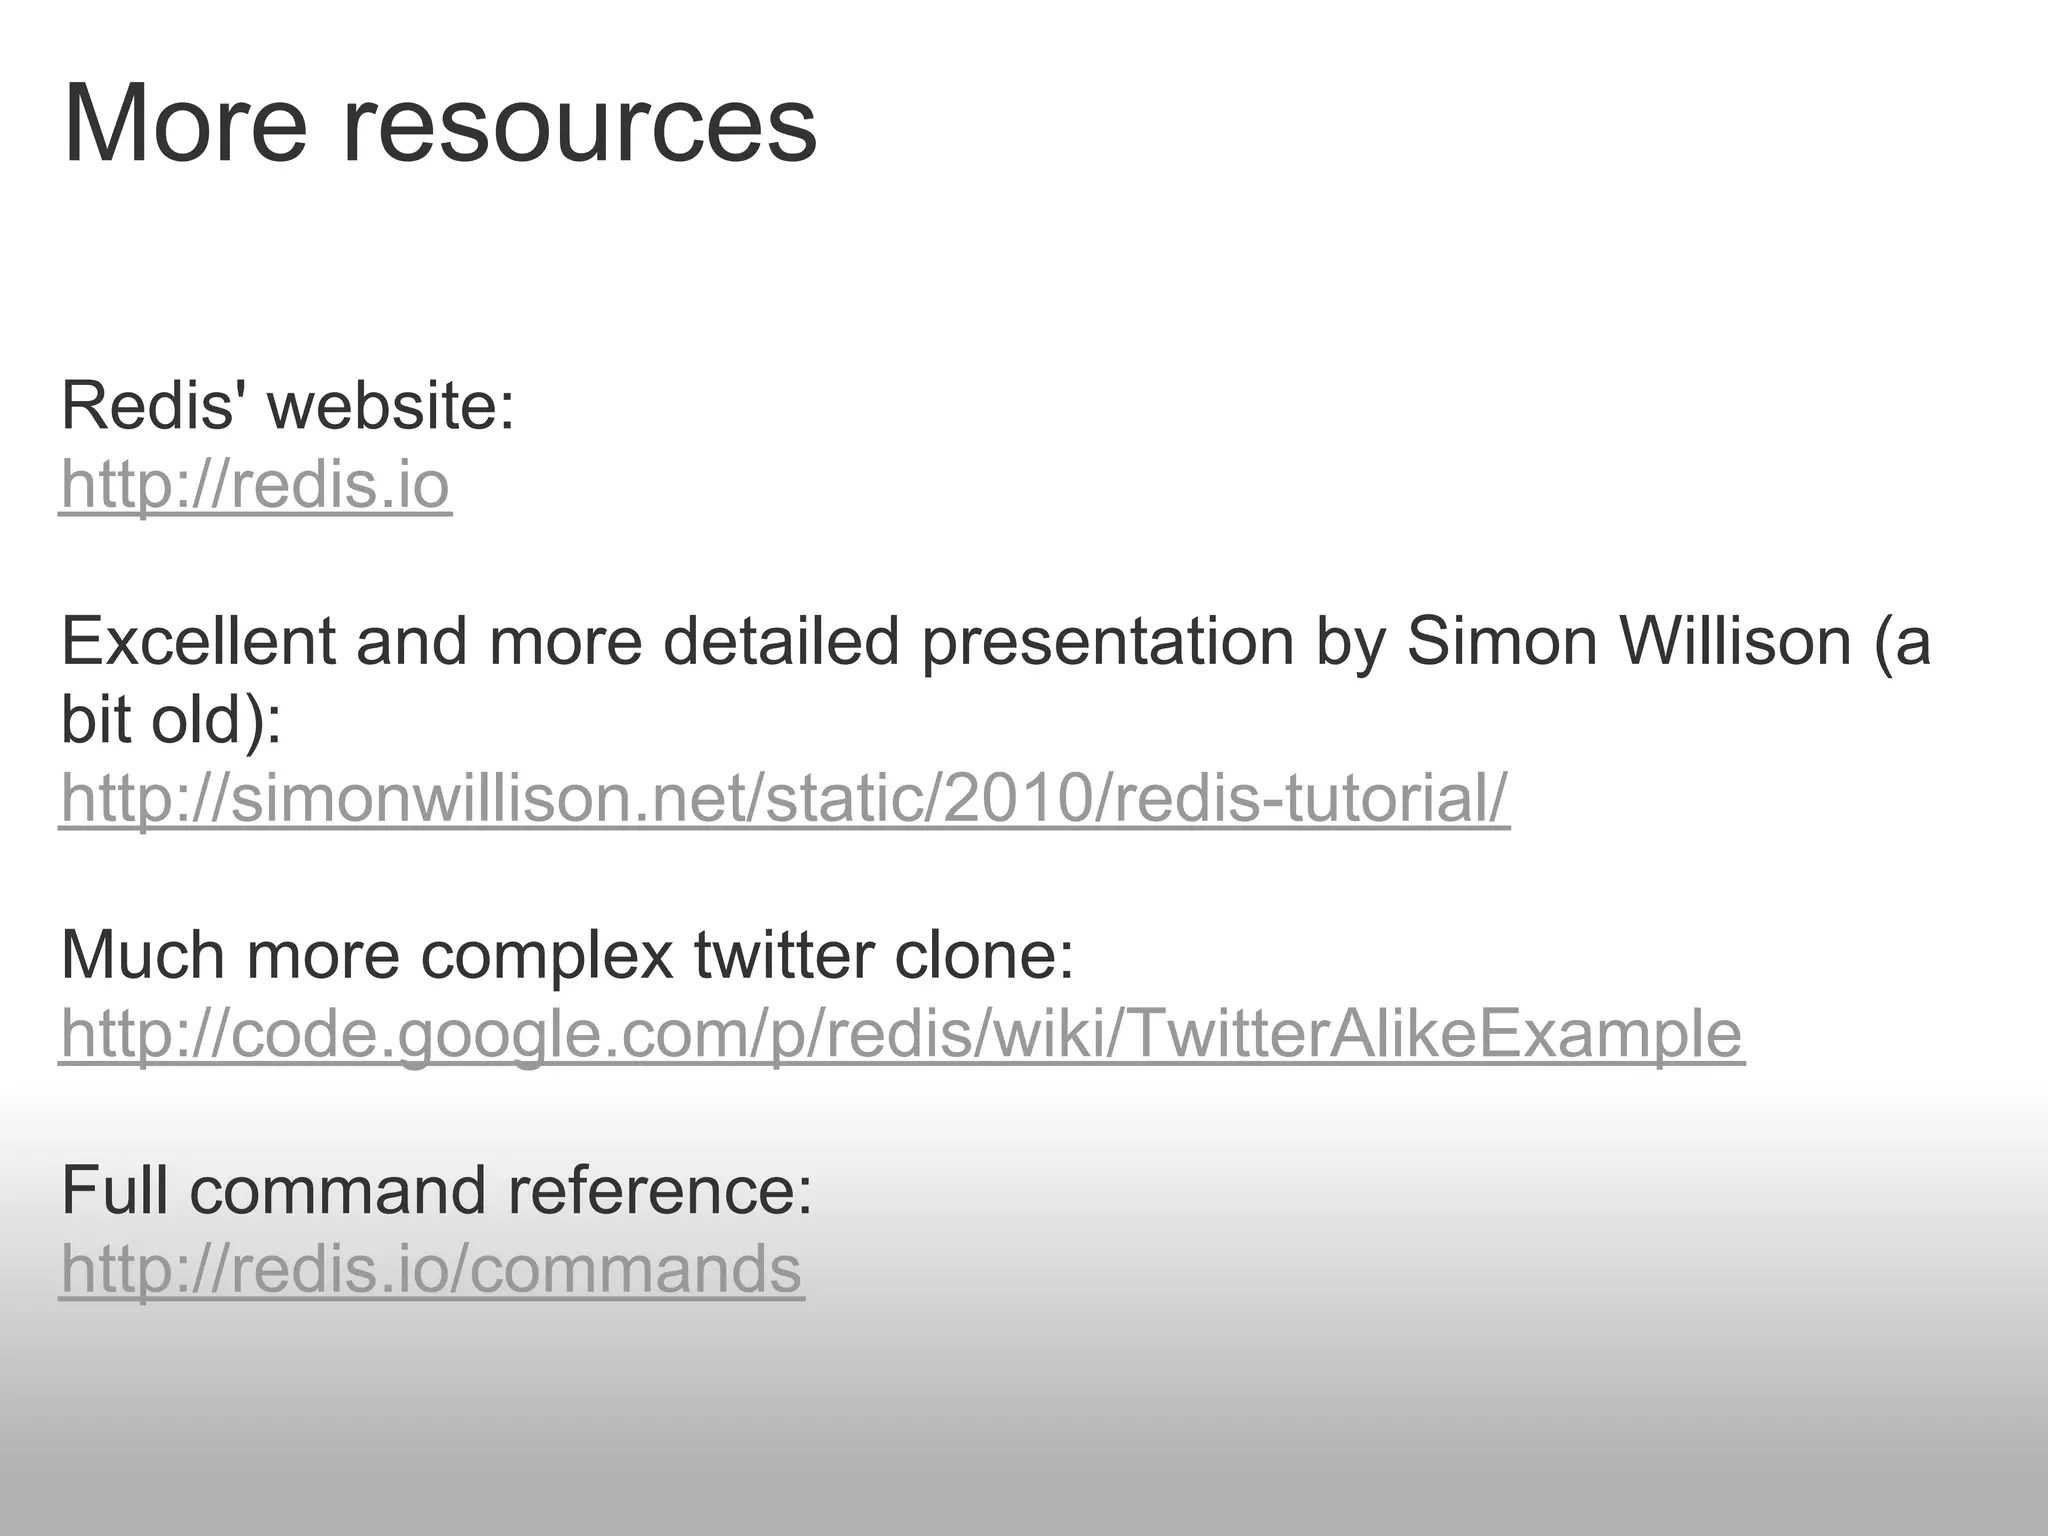Click the word 'More' in the title

pos(185,126)
